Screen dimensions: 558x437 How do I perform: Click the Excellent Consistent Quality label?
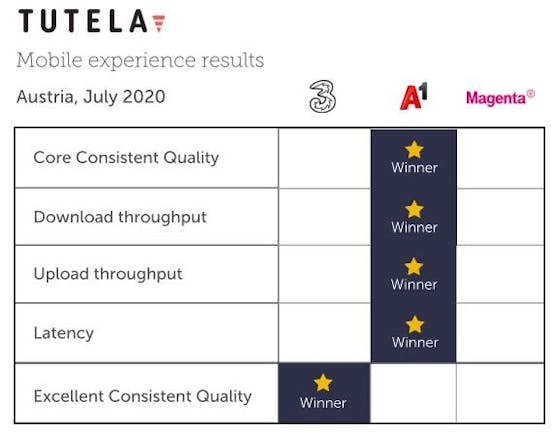142,396
